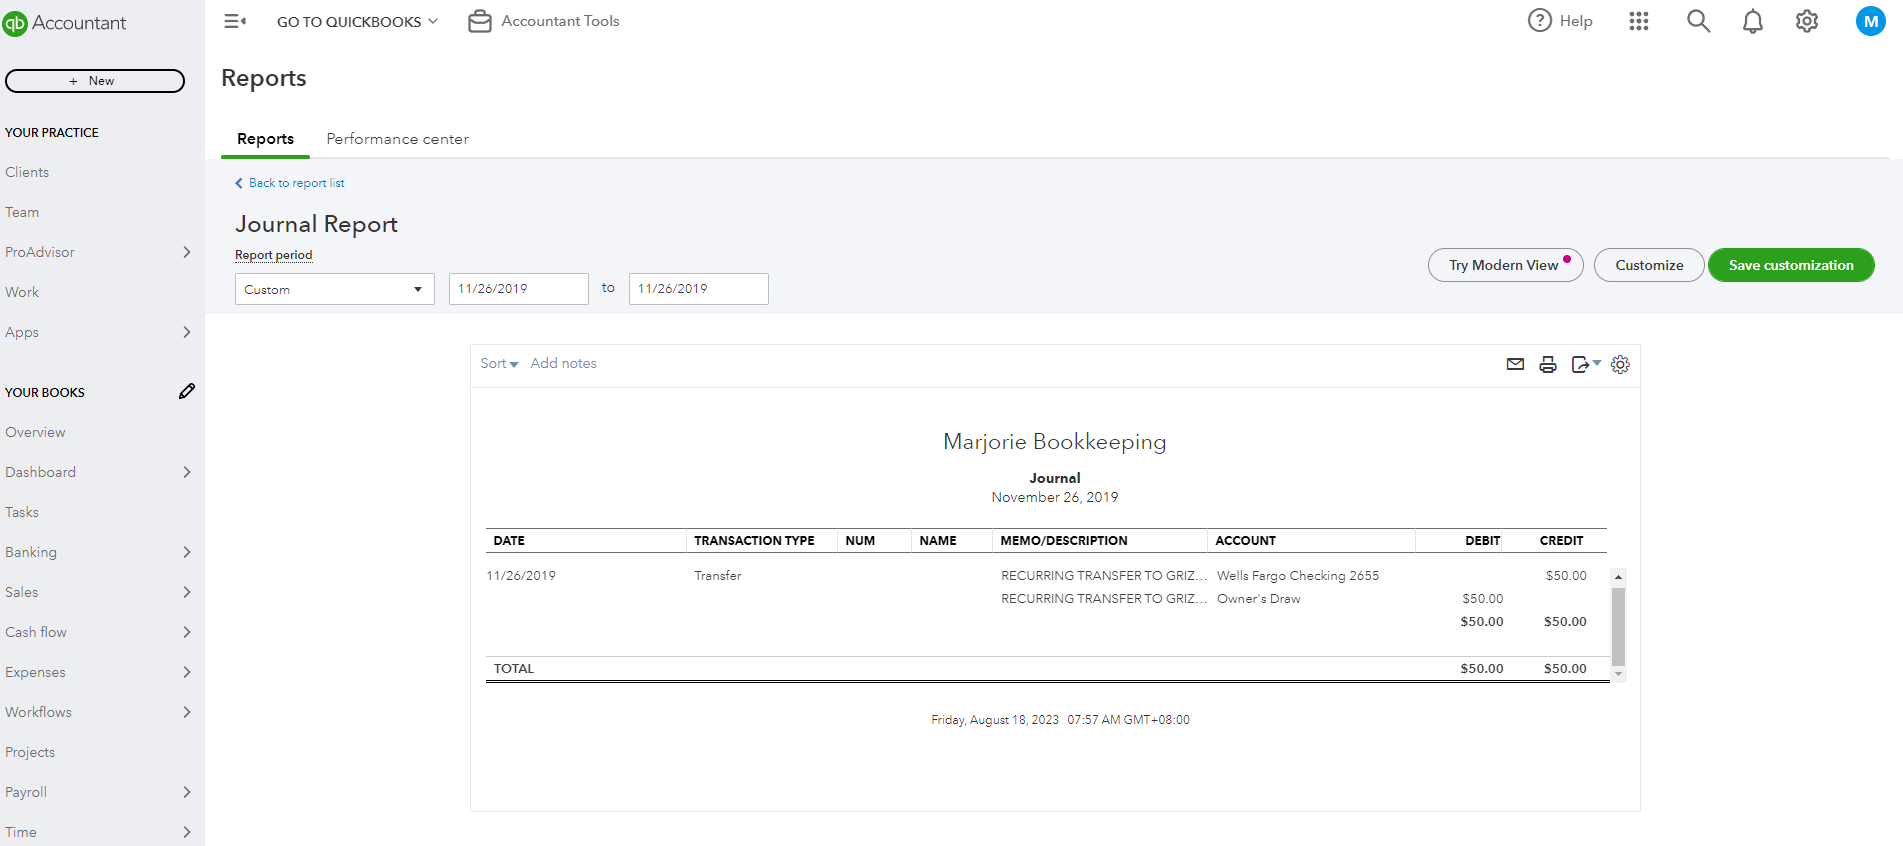This screenshot has height=846, width=1903.
Task: Open Clients in sidebar
Action: [27, 172]
